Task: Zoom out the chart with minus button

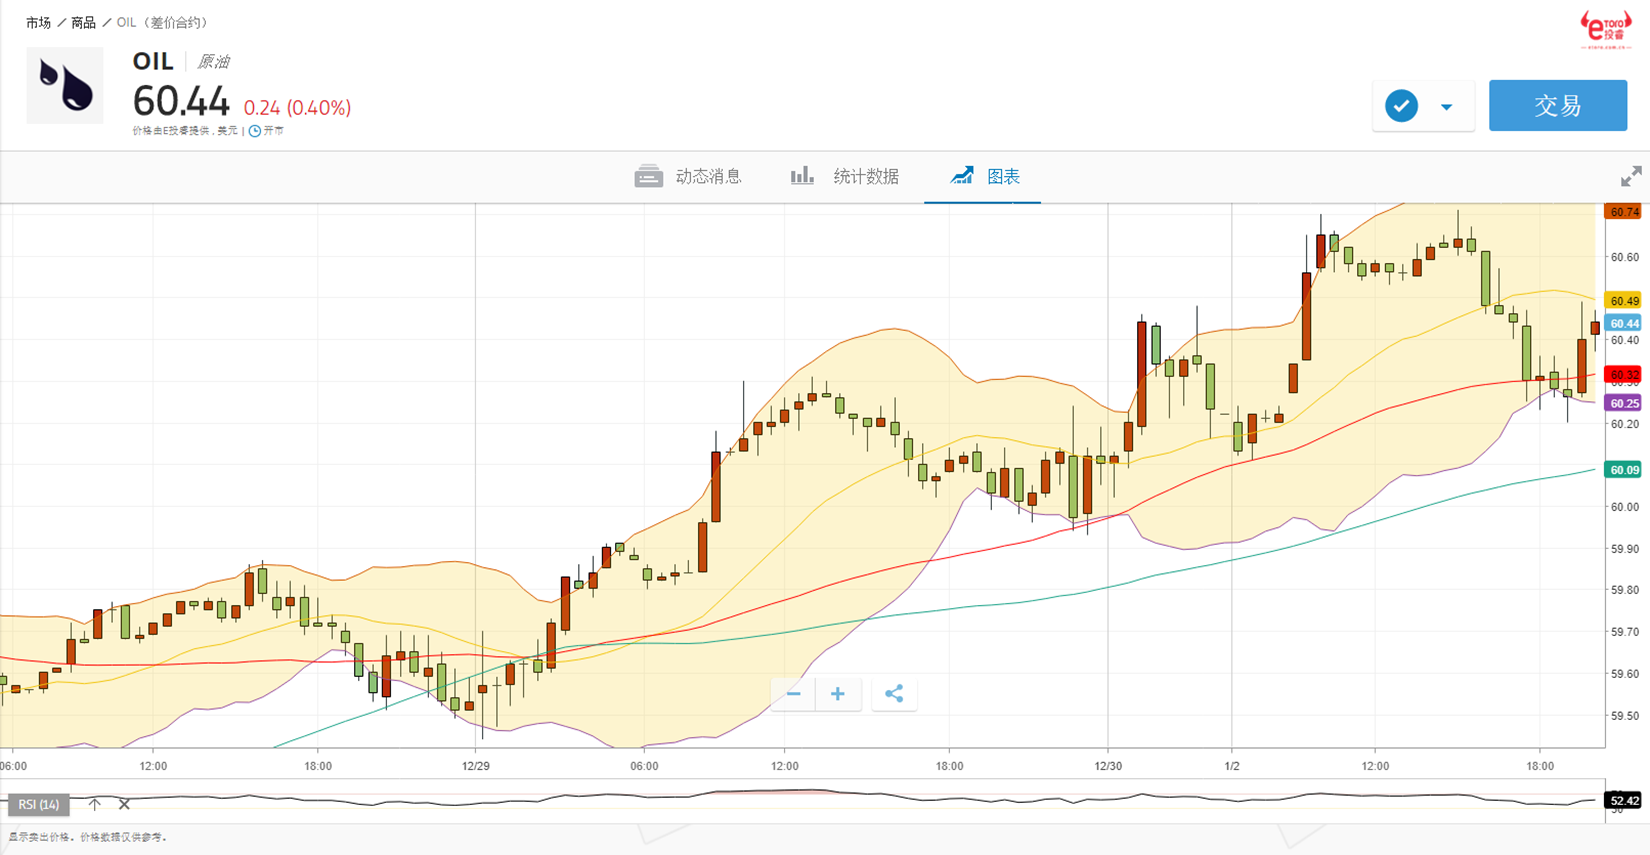Action: point(793,694)
